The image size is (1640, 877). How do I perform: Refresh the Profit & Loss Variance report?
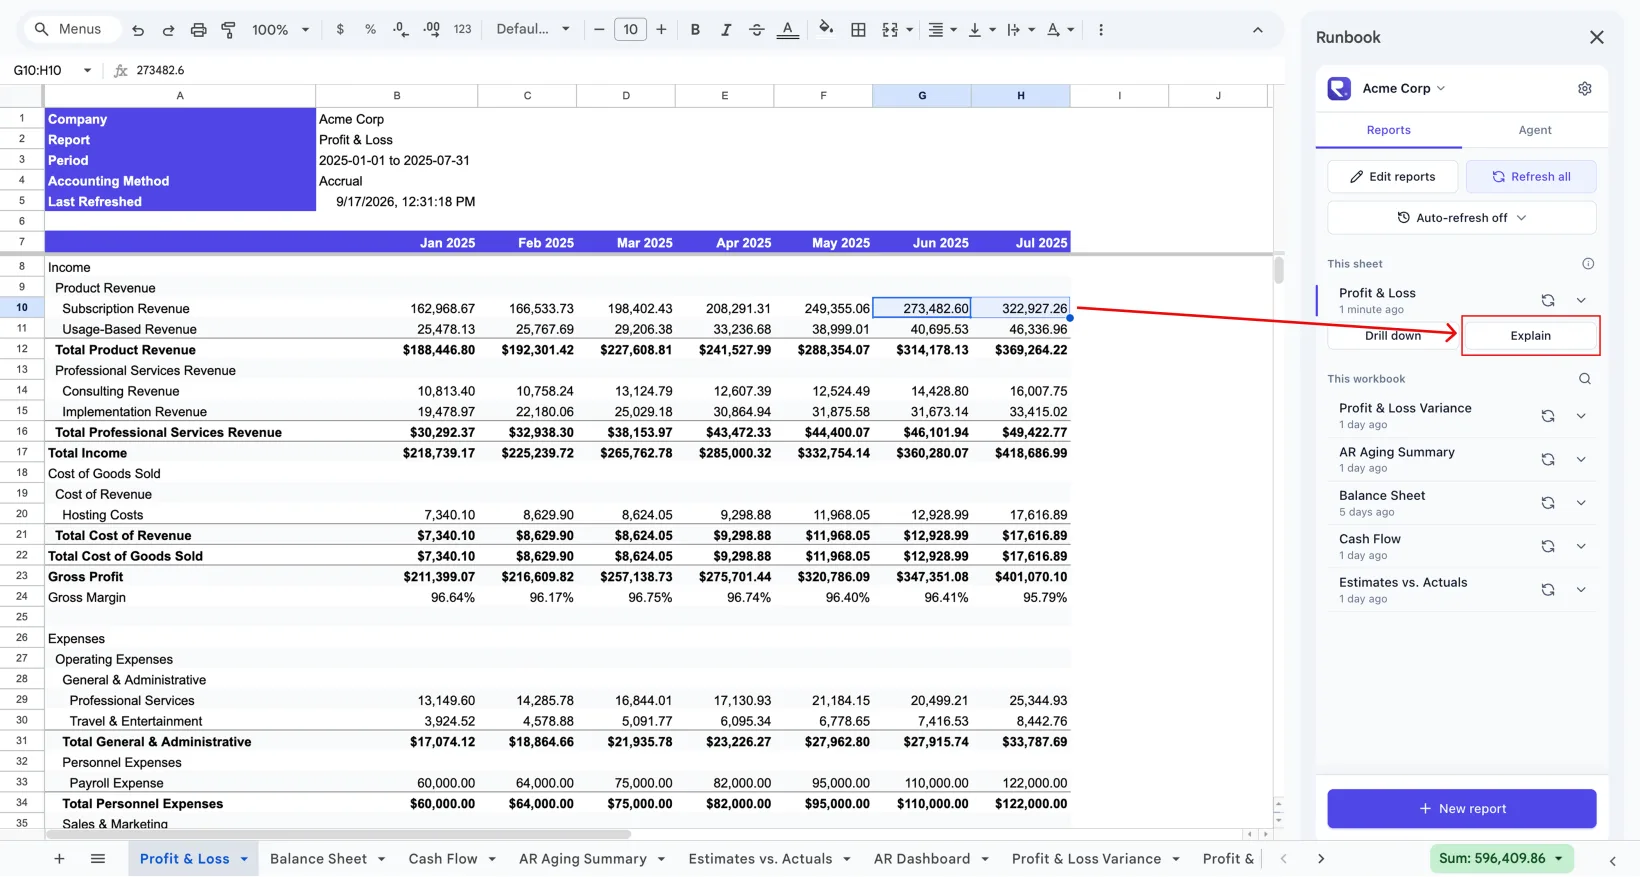coord(1548,415)
